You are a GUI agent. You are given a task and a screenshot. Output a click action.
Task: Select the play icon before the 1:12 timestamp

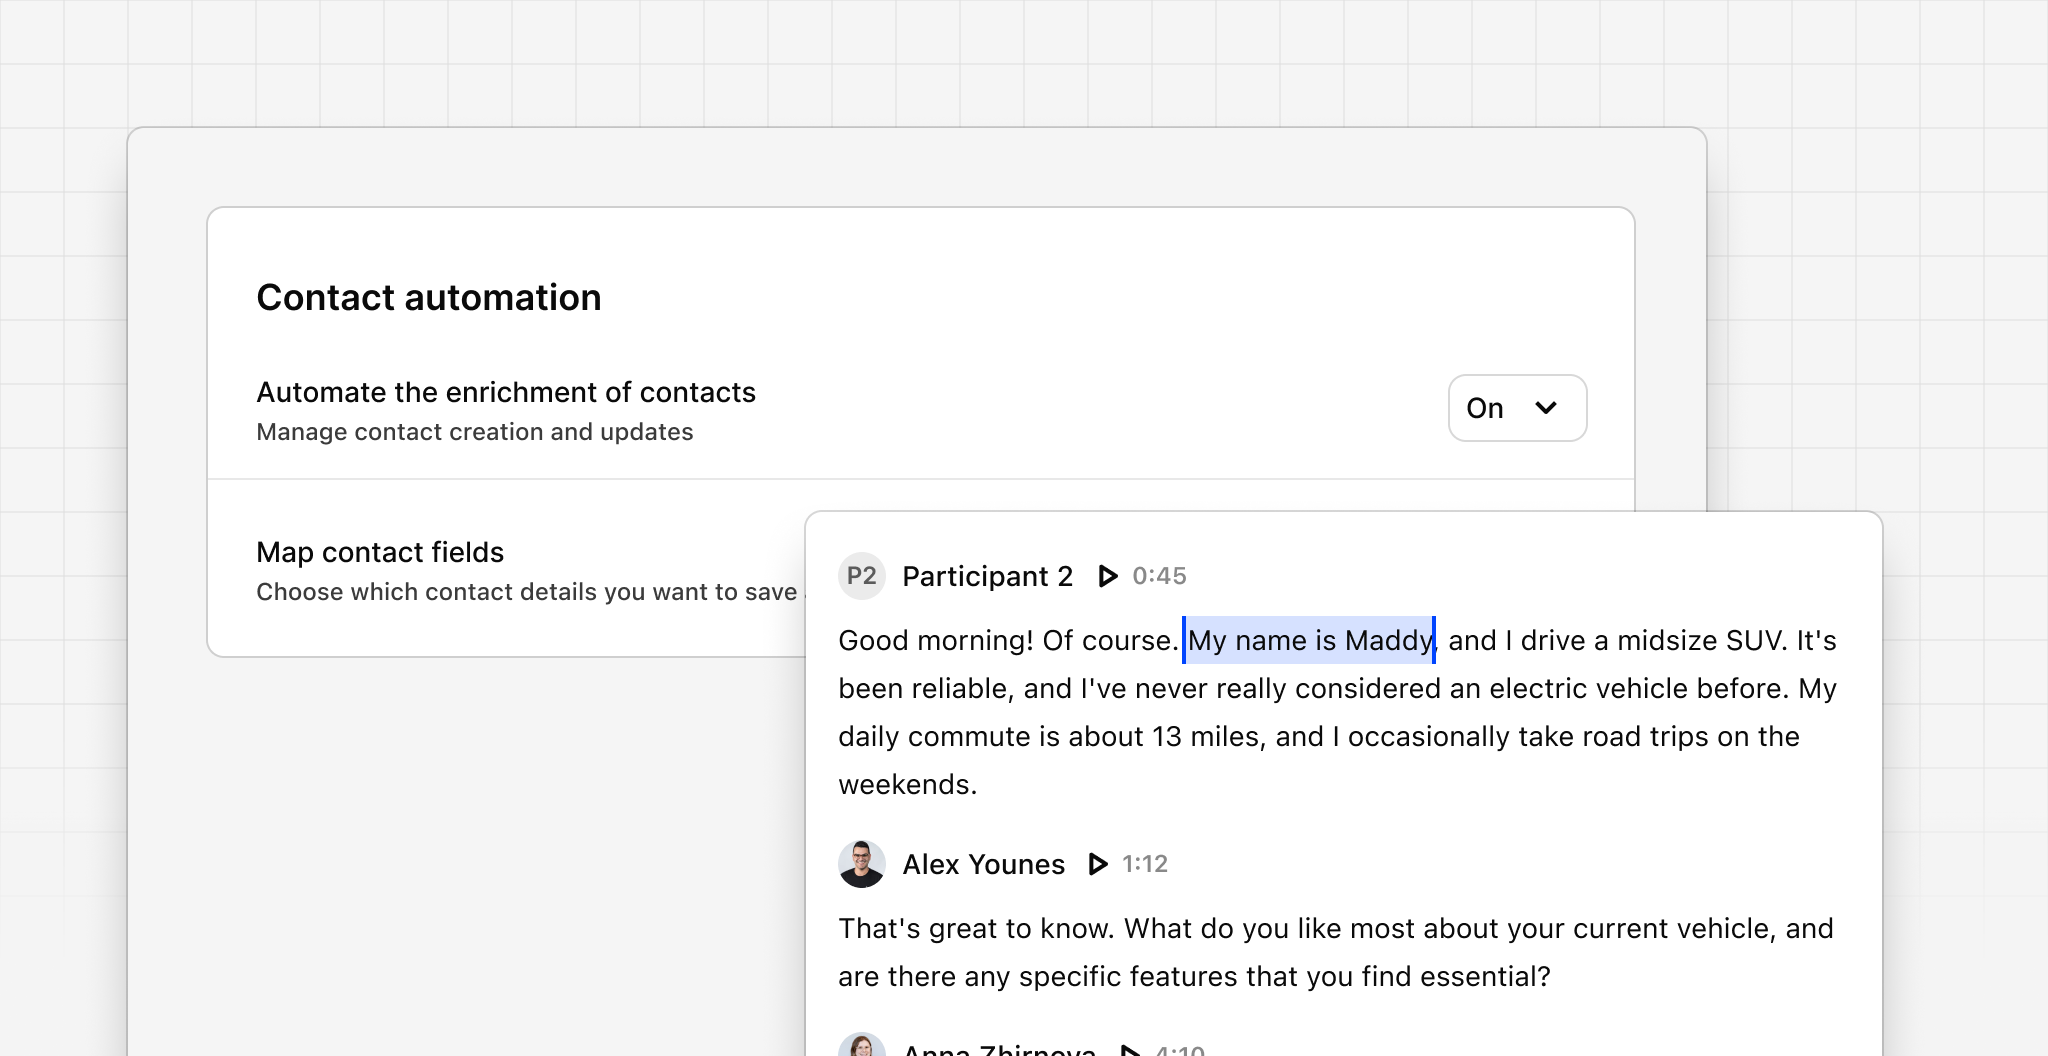[x=1097, y=864]
